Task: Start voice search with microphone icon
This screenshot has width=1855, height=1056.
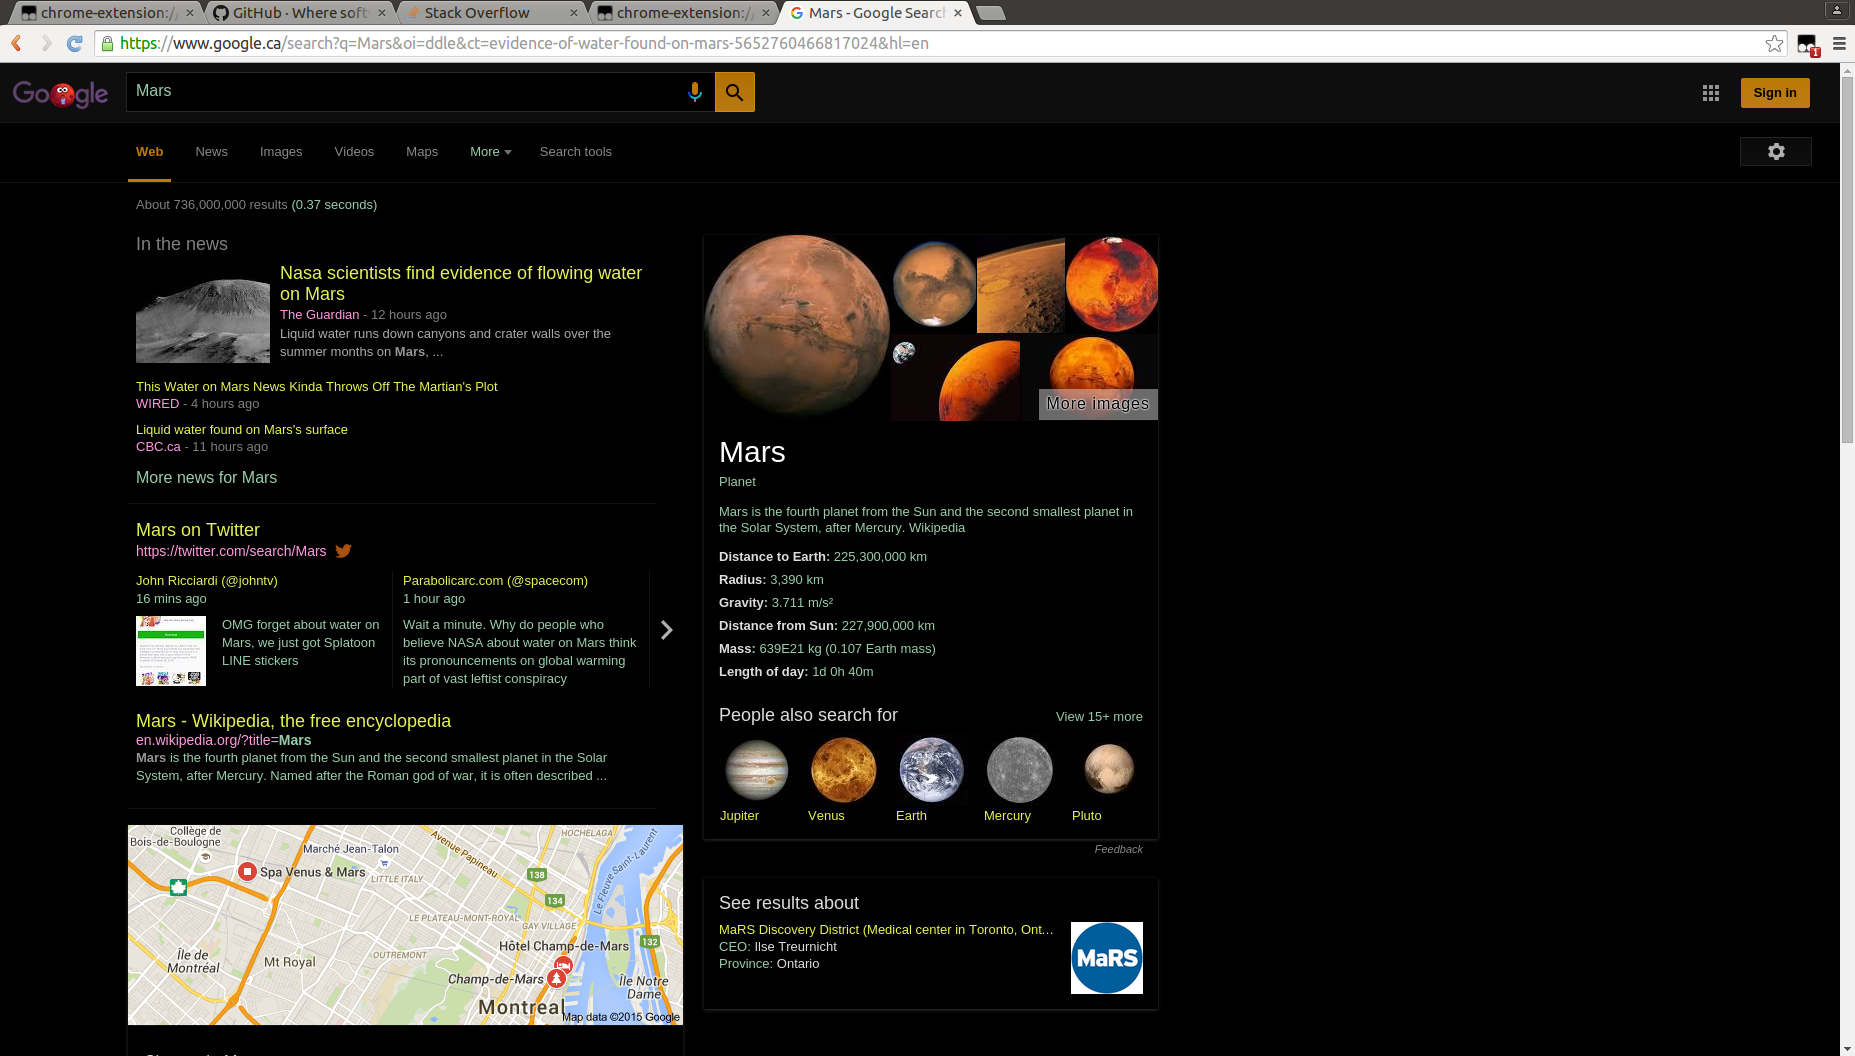Action: 695,92
